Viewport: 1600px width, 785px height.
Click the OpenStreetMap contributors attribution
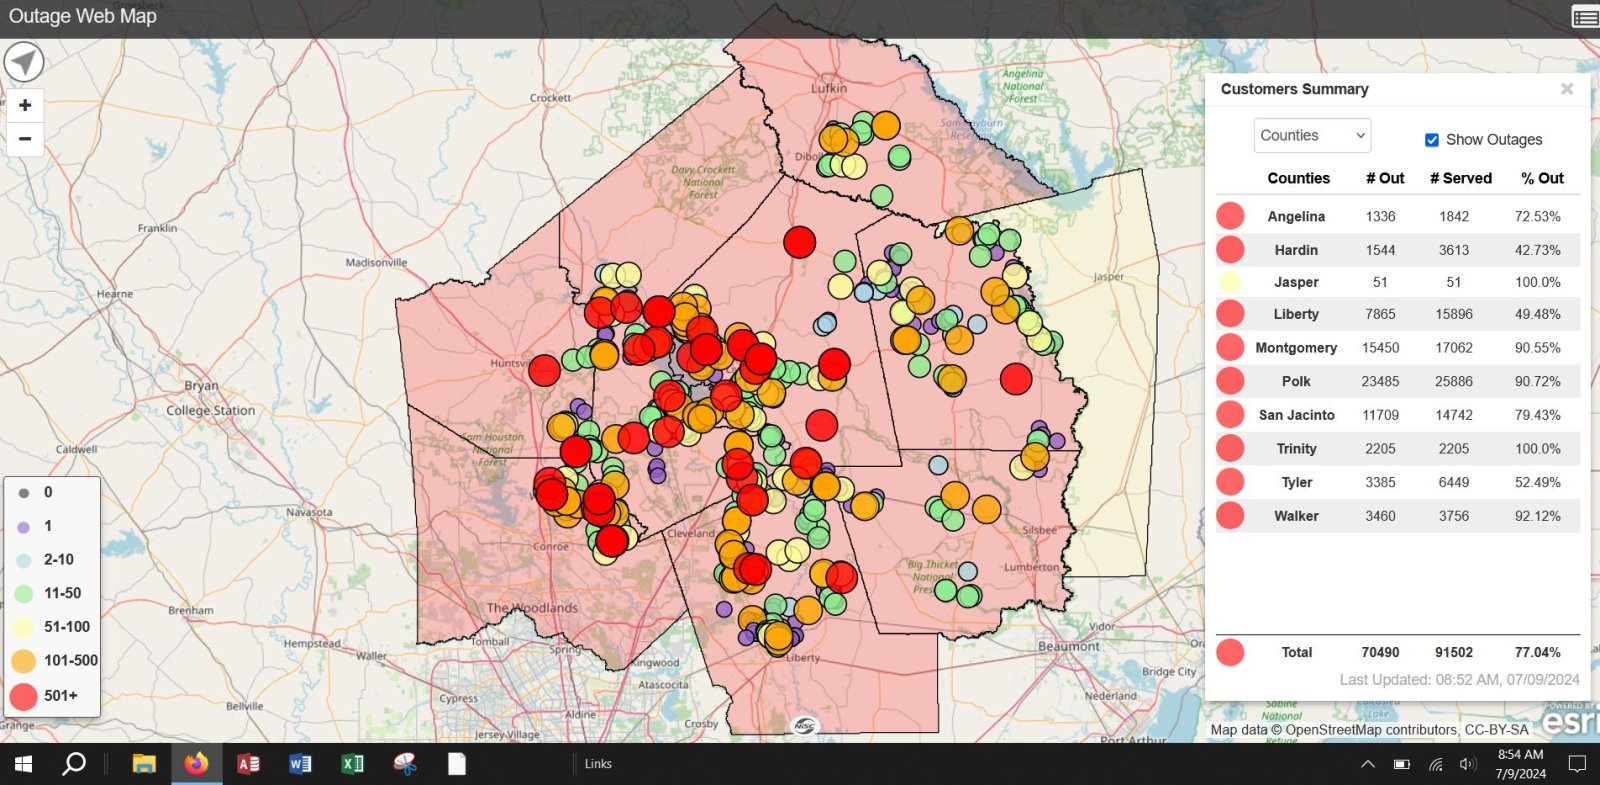tap(1369, 730)
